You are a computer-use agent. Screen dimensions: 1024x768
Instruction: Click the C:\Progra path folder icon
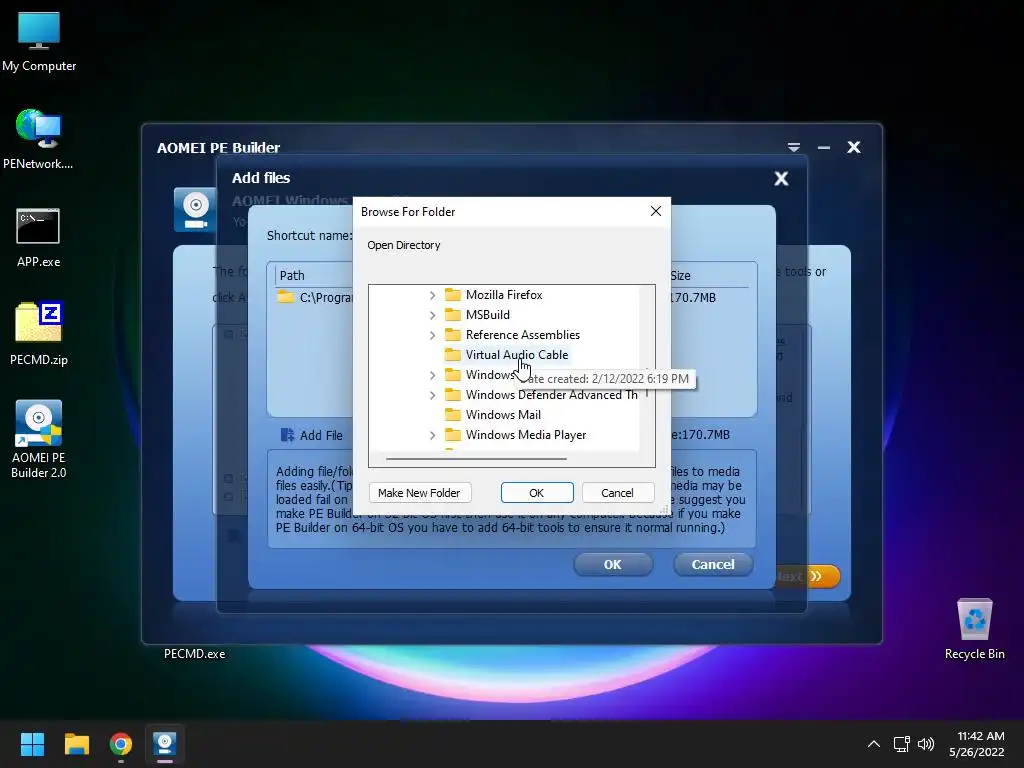(x=285, y=297)
